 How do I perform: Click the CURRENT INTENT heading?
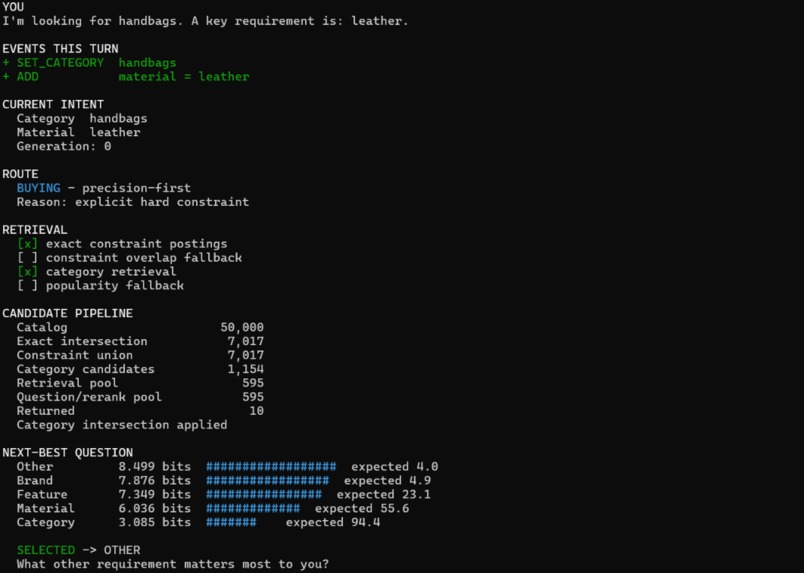pos(53,105)
